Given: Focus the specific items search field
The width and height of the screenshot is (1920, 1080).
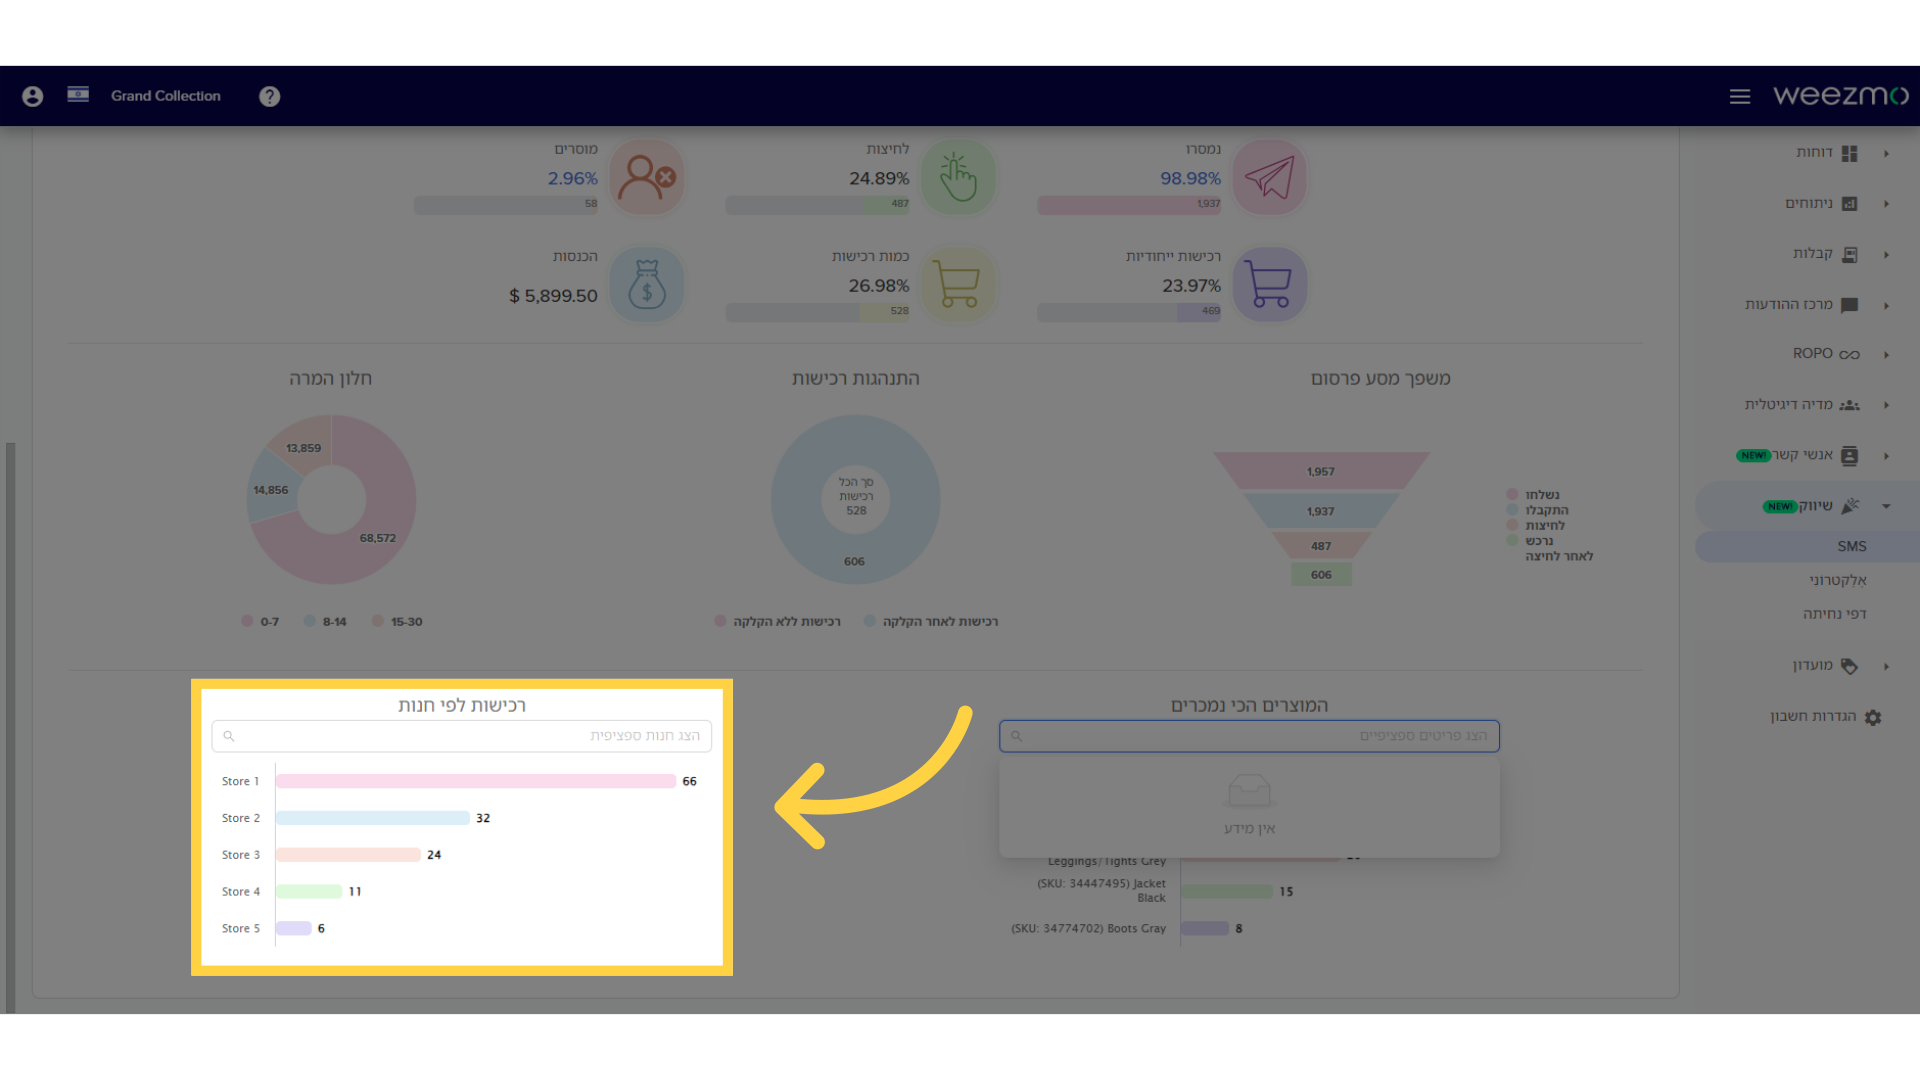Looking at the screenshot, I should [x=1249, y=736].
